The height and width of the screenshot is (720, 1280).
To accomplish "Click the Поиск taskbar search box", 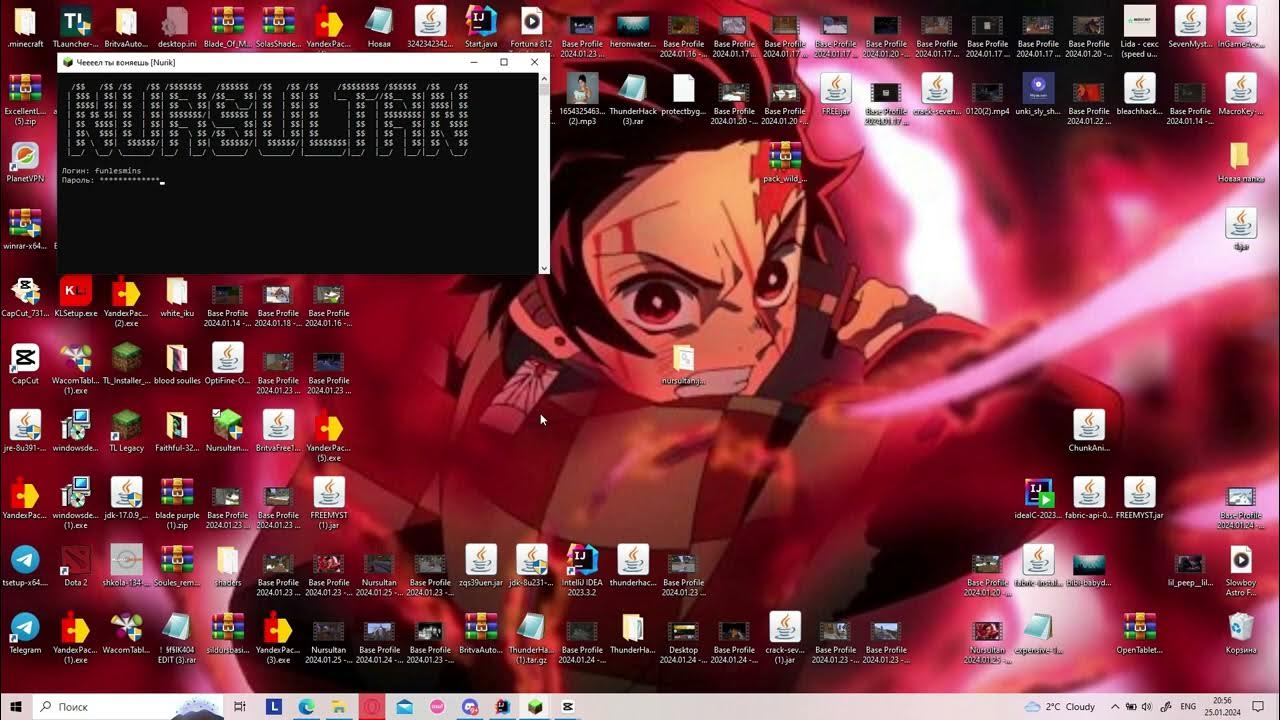I will pyautogui.click(x=130, y=707).
